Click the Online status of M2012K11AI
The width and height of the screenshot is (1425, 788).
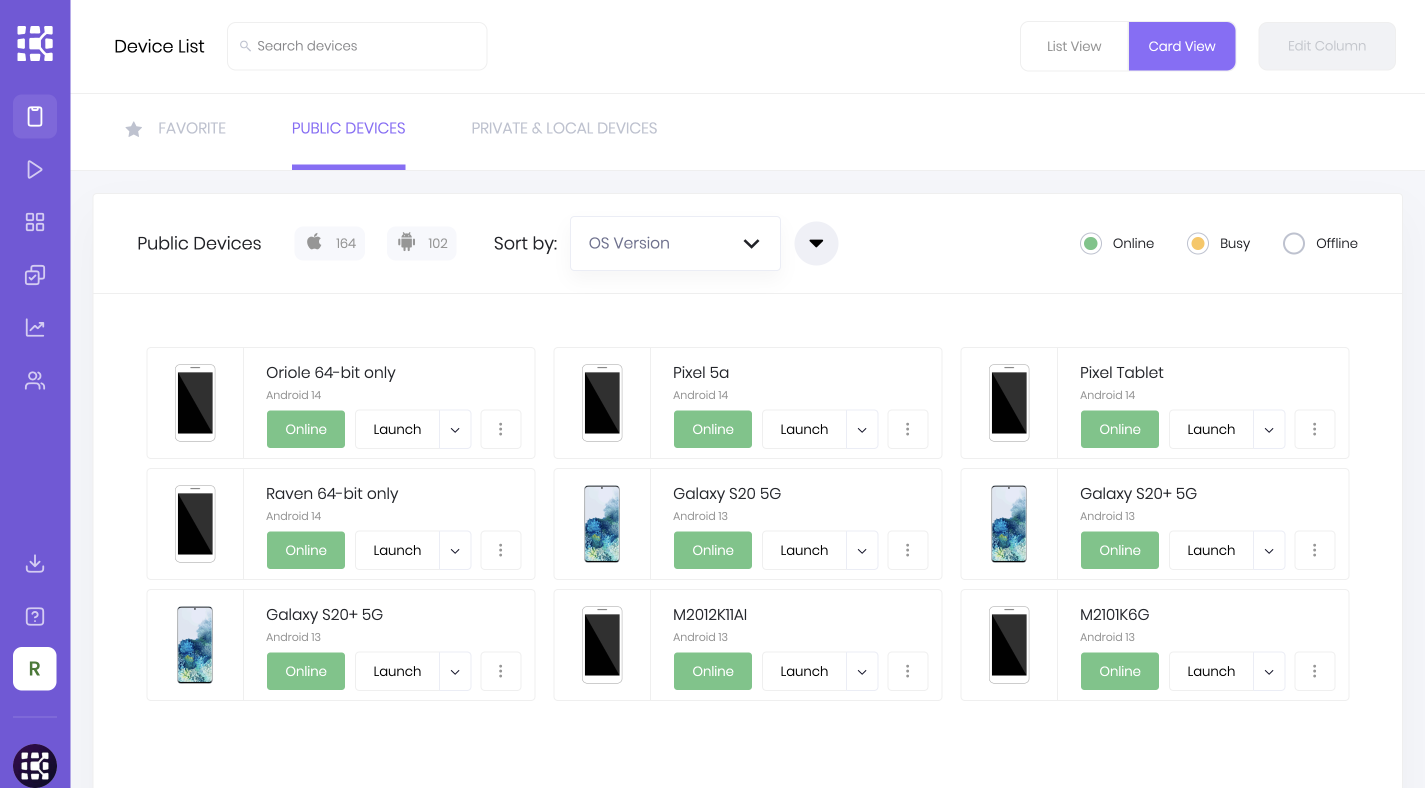pos(713,671)
